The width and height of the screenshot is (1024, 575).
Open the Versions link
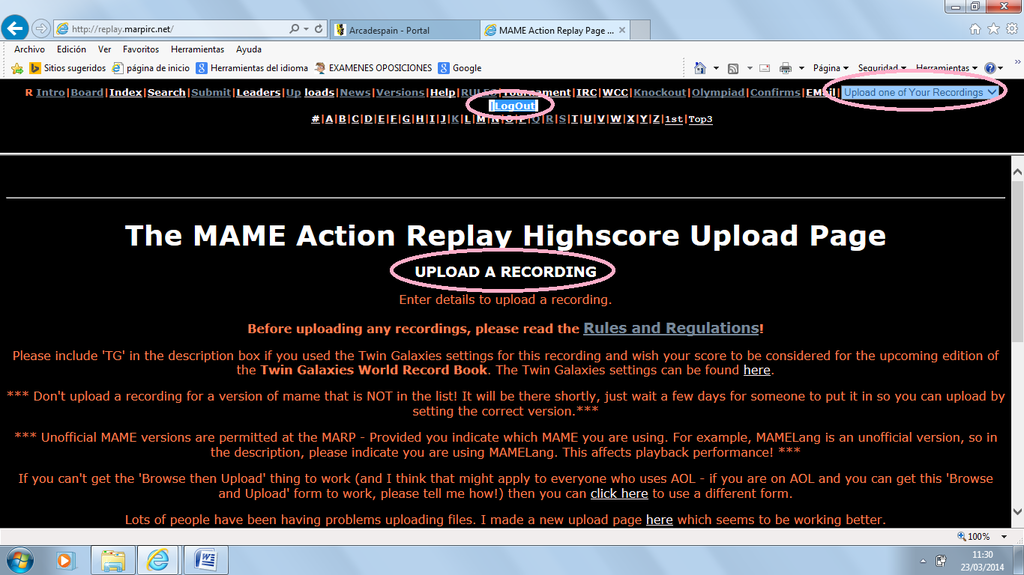400,92
